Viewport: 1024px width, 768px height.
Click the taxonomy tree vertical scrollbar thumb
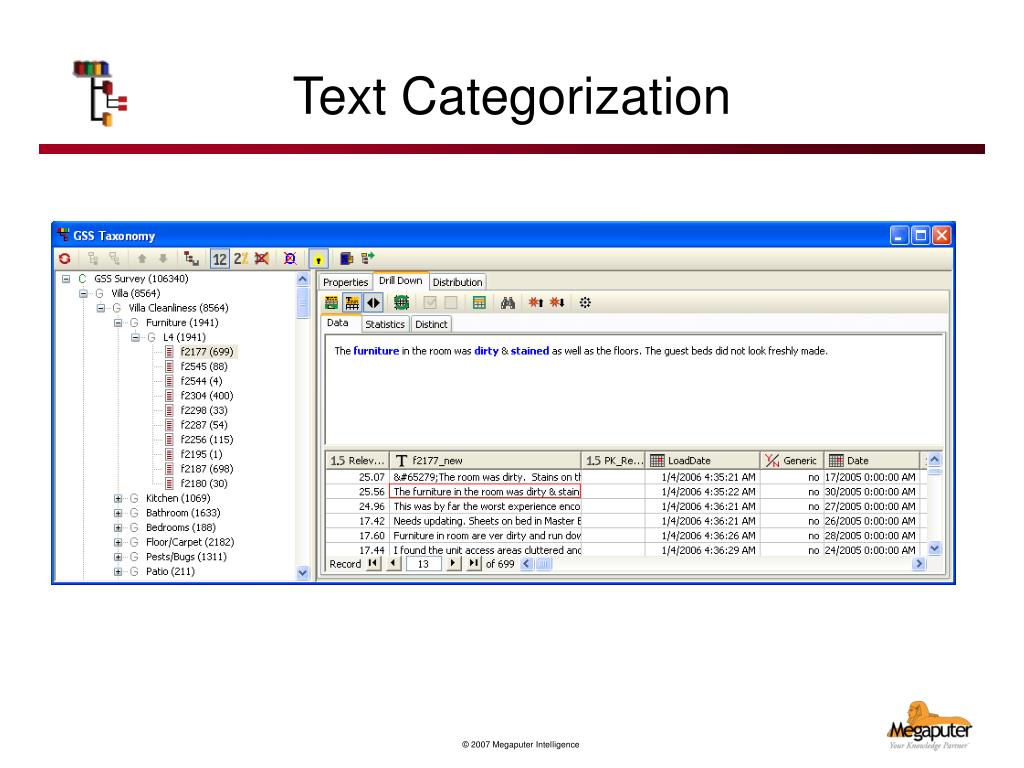[302, 302]
